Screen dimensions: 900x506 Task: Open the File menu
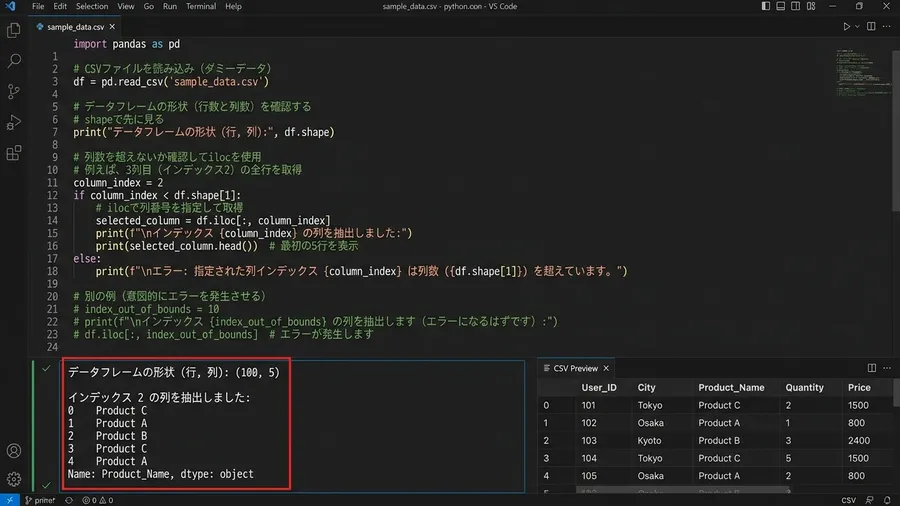(38, 6)
